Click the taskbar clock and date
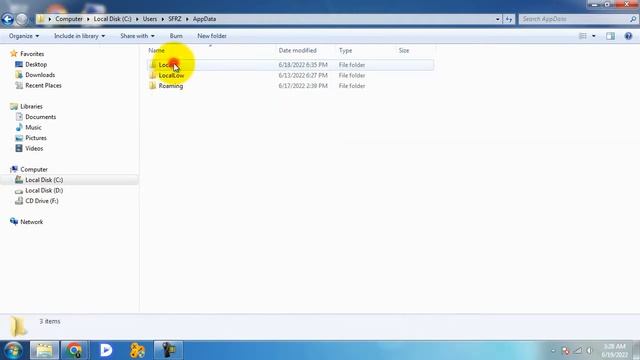The width and height of the screenshot is (640, 360). (x=614, y=351)
